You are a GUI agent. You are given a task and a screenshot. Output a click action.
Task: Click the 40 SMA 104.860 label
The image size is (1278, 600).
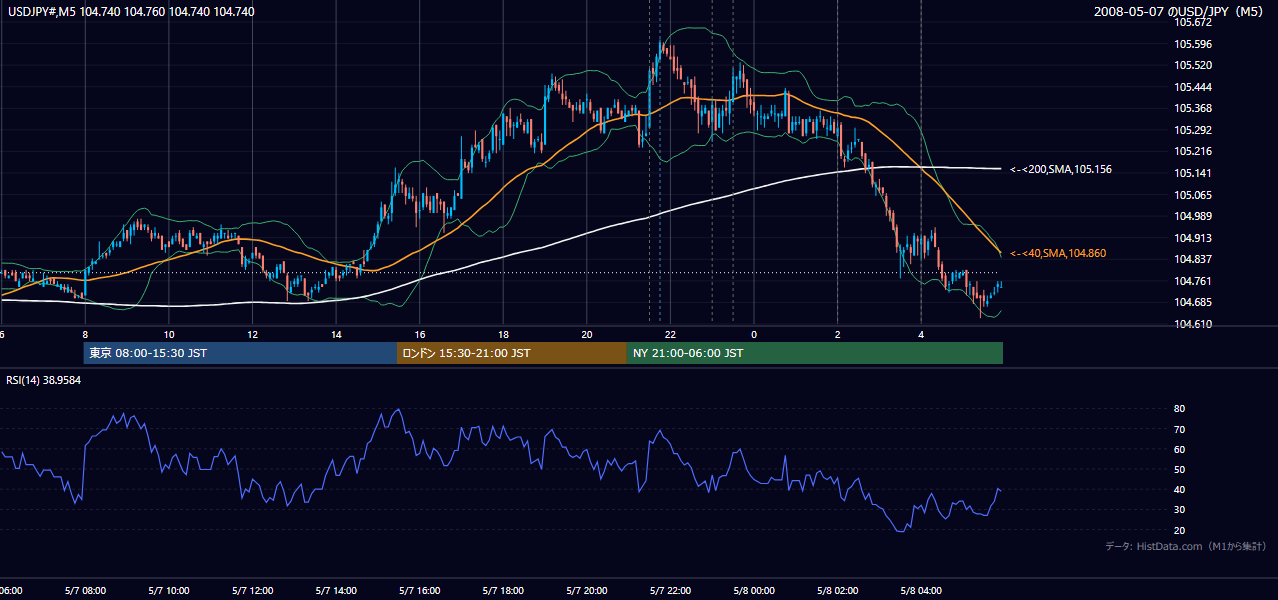pyautogui.click(x=1059, y=254)
